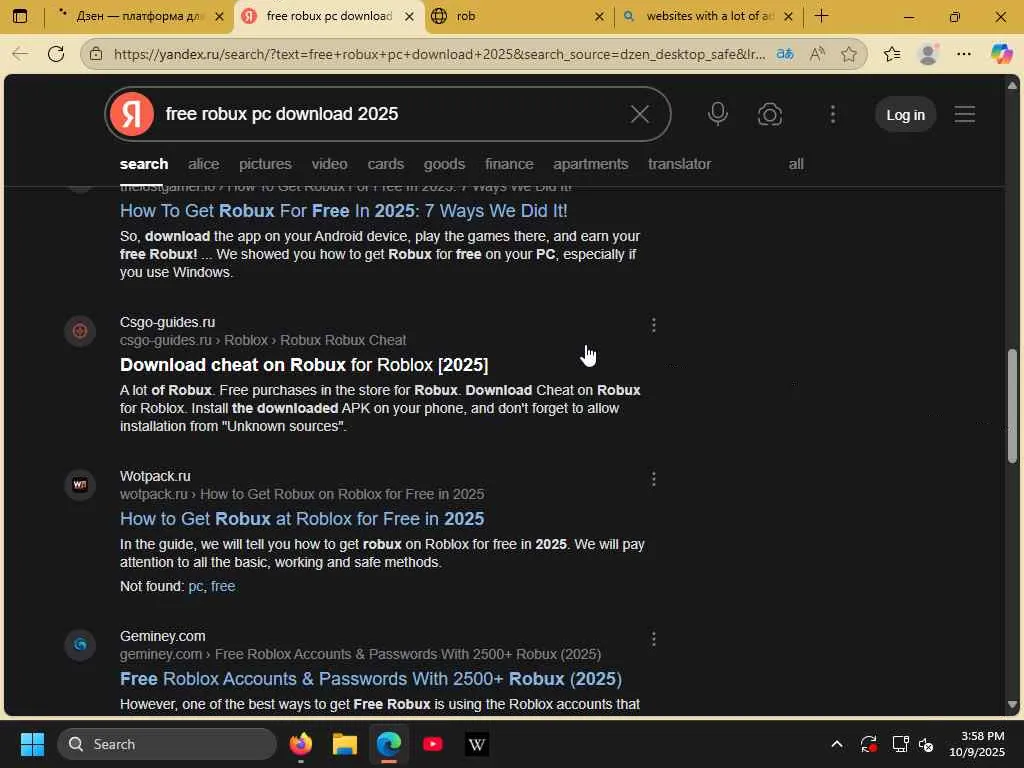View site information lock icon
This screenshot has width=1024, height=768.
96,54
